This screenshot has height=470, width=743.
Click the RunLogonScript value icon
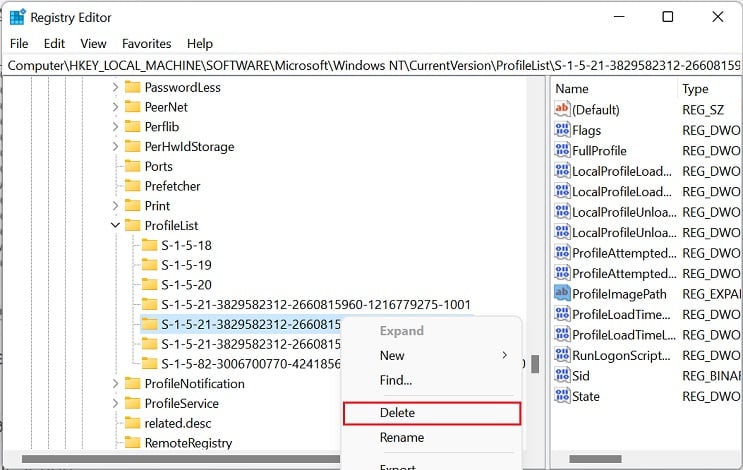click(x=562, y=355)
